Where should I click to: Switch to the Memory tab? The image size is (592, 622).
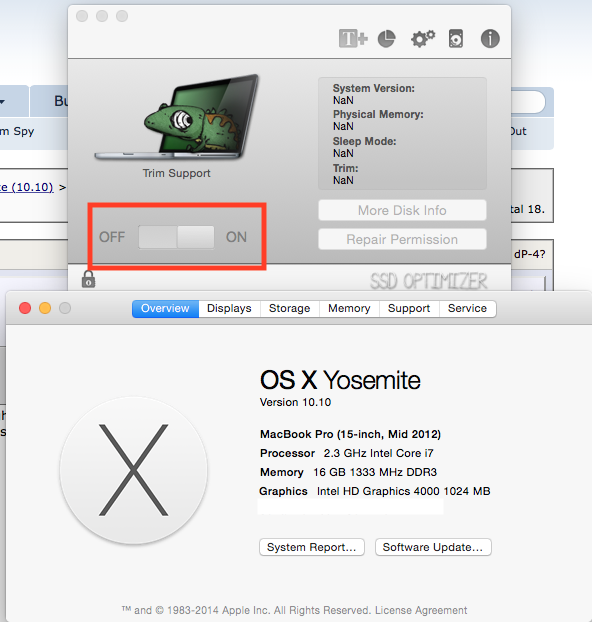pyautogui.click(x=349, y=308)
